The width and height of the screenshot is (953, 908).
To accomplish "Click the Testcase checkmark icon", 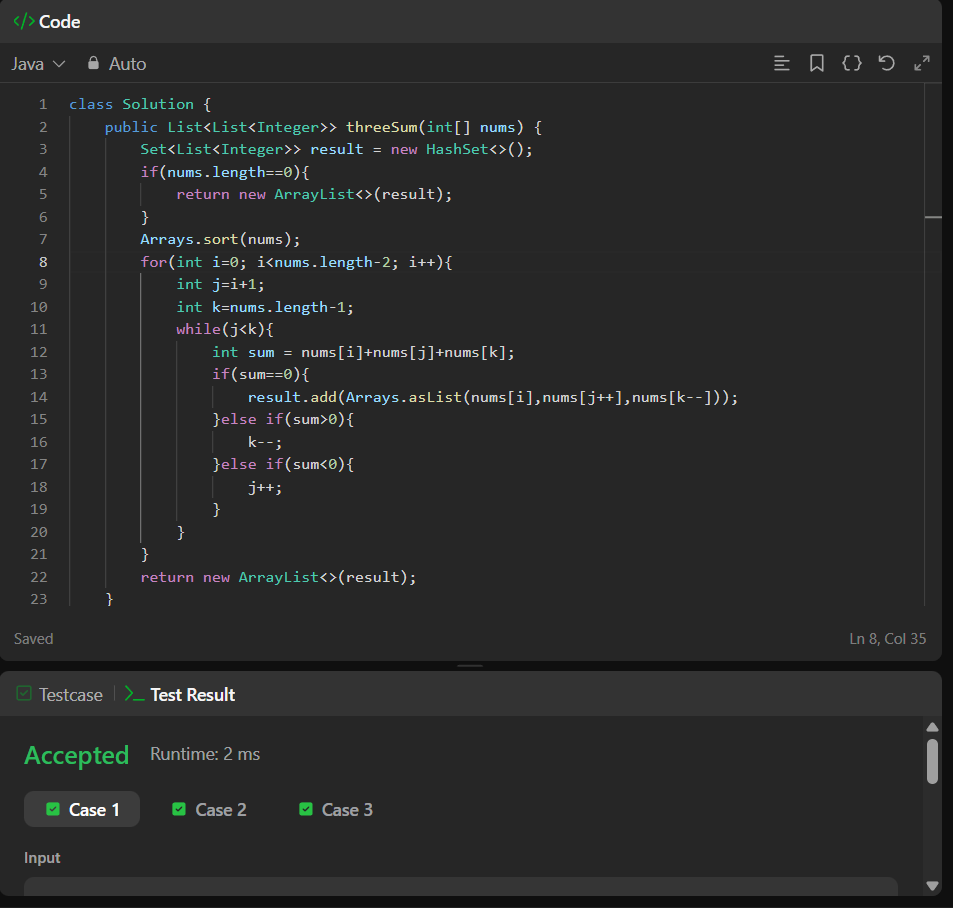I will pyautogui.click(x=24, y=693).
